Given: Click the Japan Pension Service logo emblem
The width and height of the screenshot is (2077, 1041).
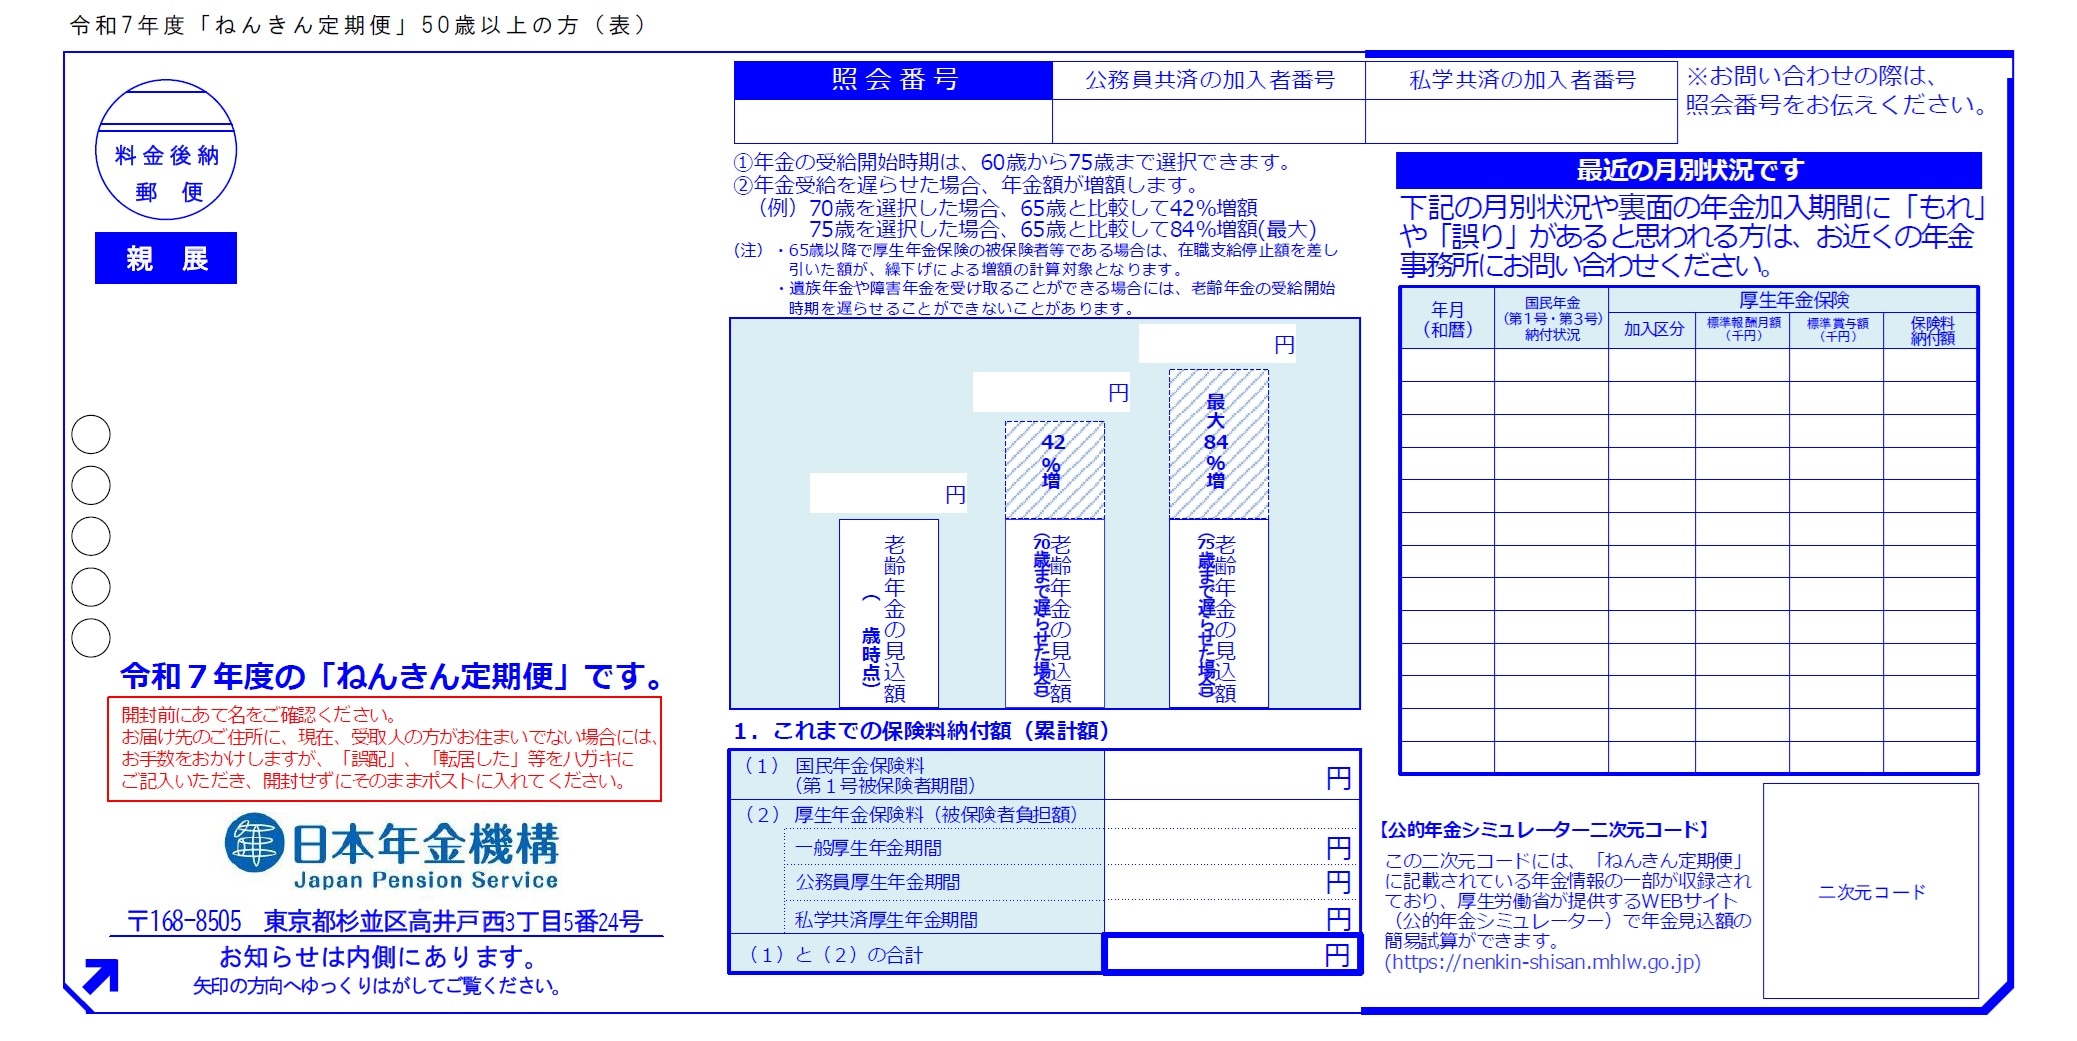Looking at the screenshot, I should 253,842.
